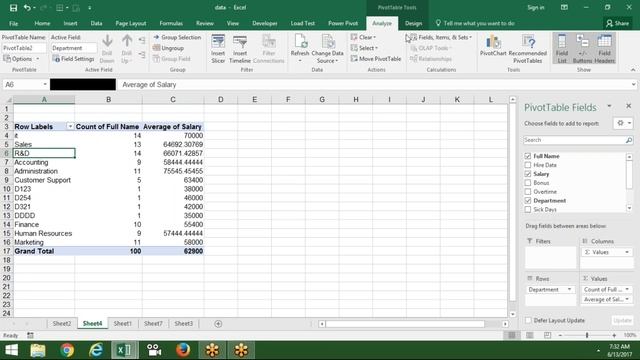Click the Drill Down arrow icon

coord(107,41)
